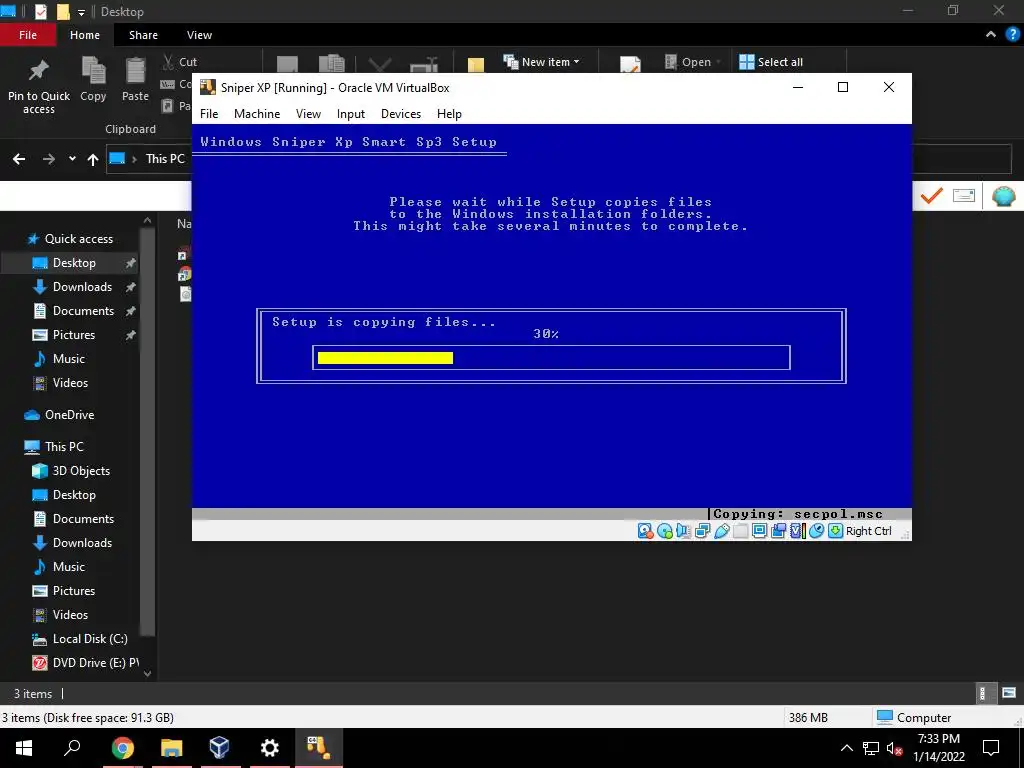Click the shared folders indicator in VirtualBox
Viewport: 1024px width, 768px height.
(740, 531)
